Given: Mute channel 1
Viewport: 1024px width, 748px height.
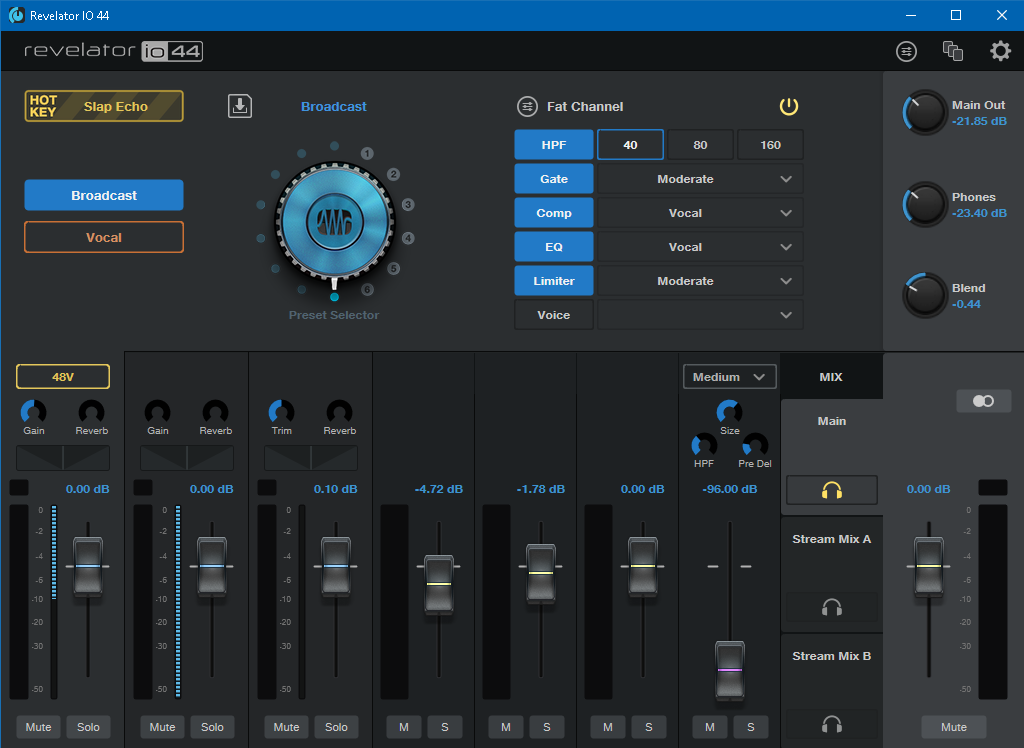Looking at the screenshot, I should click(39, 727).
